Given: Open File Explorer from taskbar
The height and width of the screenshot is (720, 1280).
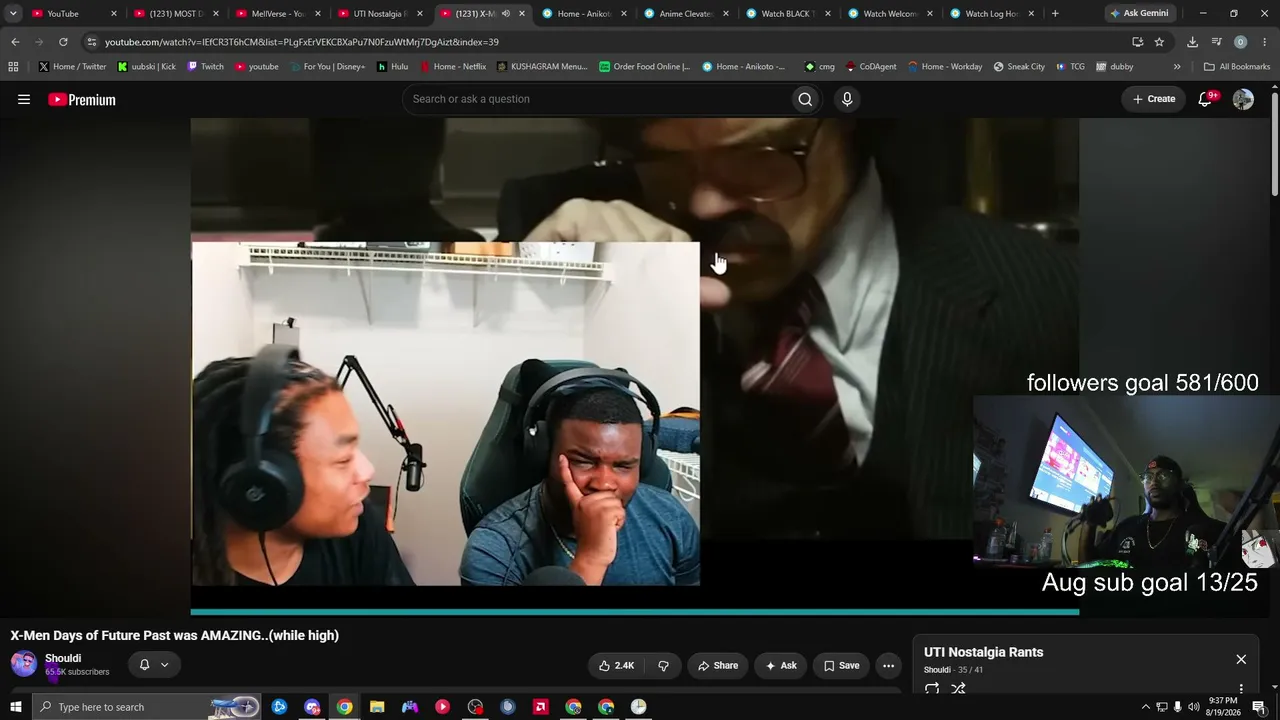Looking at the screenshot, I should point(377,707).
